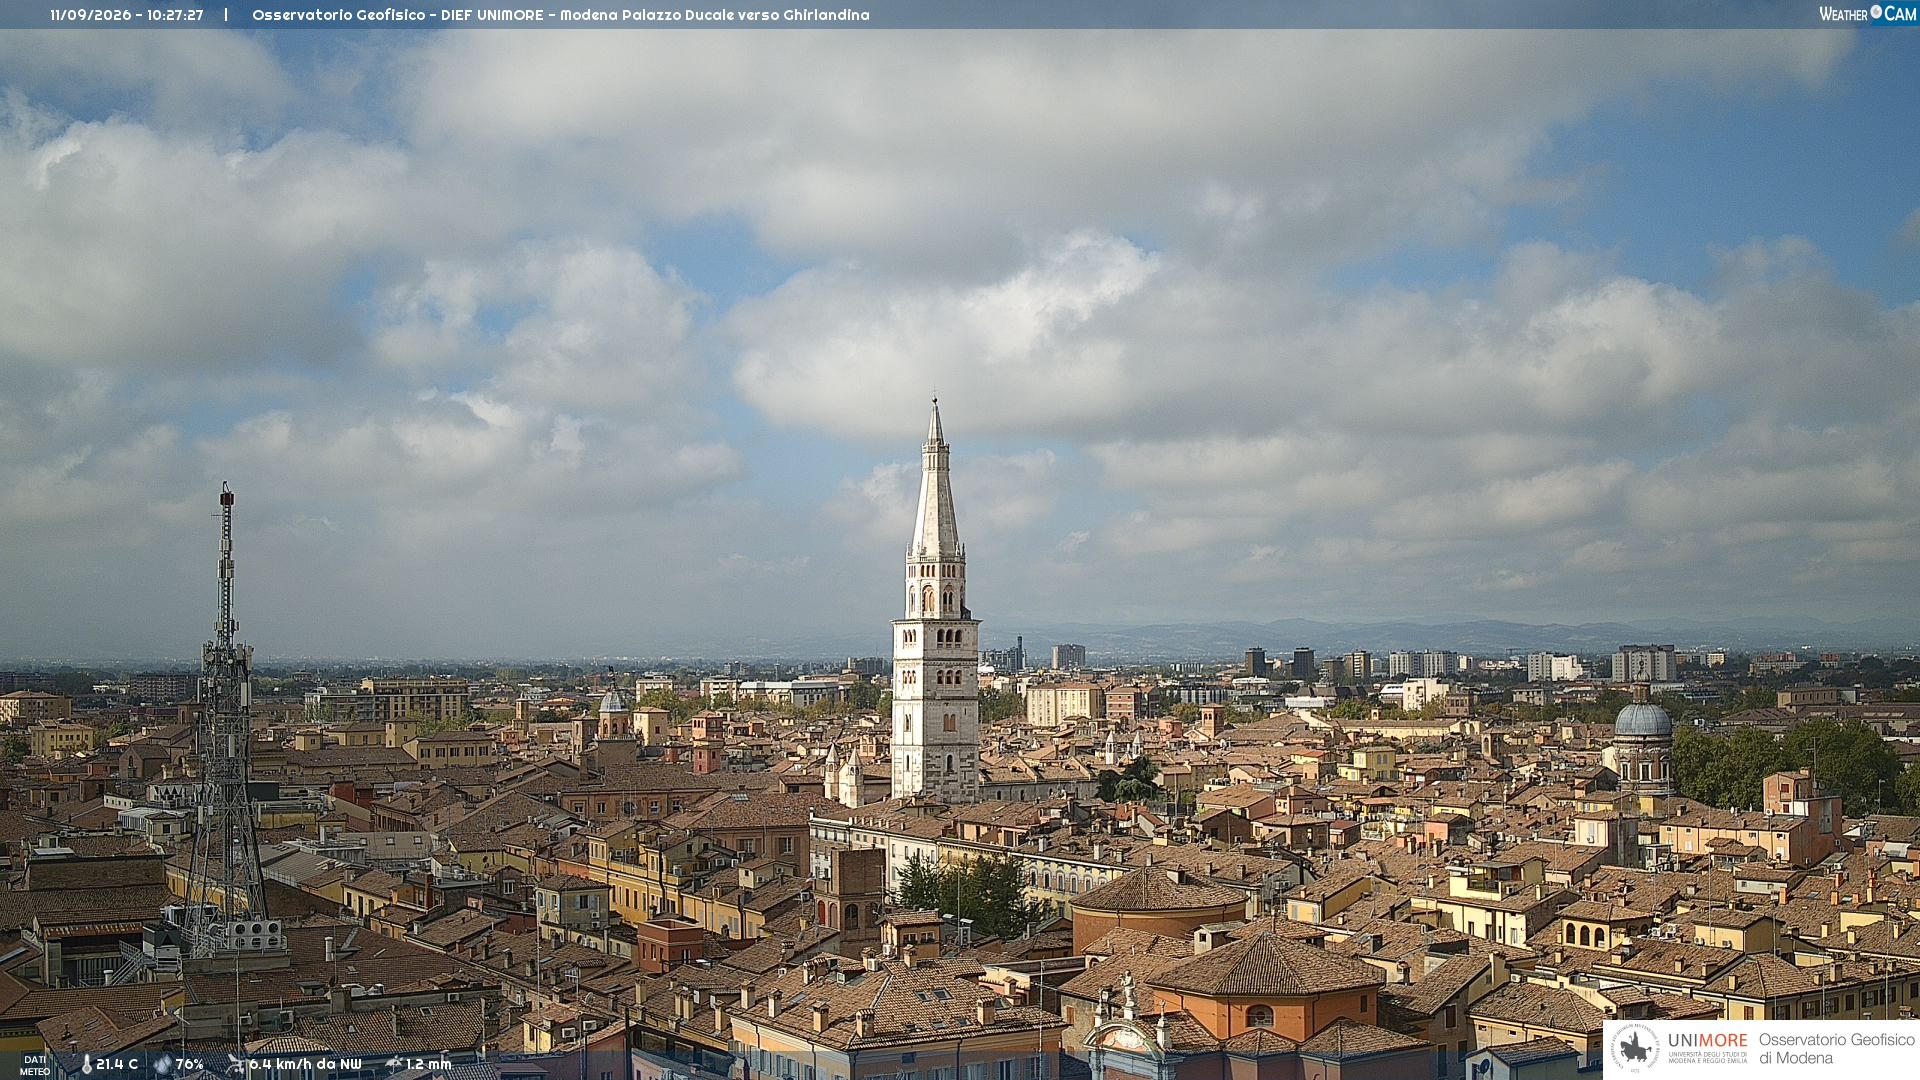Click the rain umbrella precipitation icon
The image size is (1920, 1080).
(393, 1064)
